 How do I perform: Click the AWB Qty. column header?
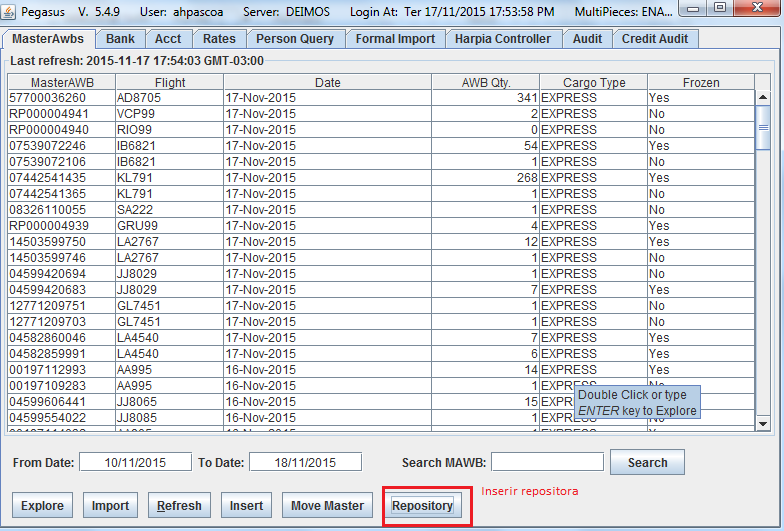tap(486, 82)
